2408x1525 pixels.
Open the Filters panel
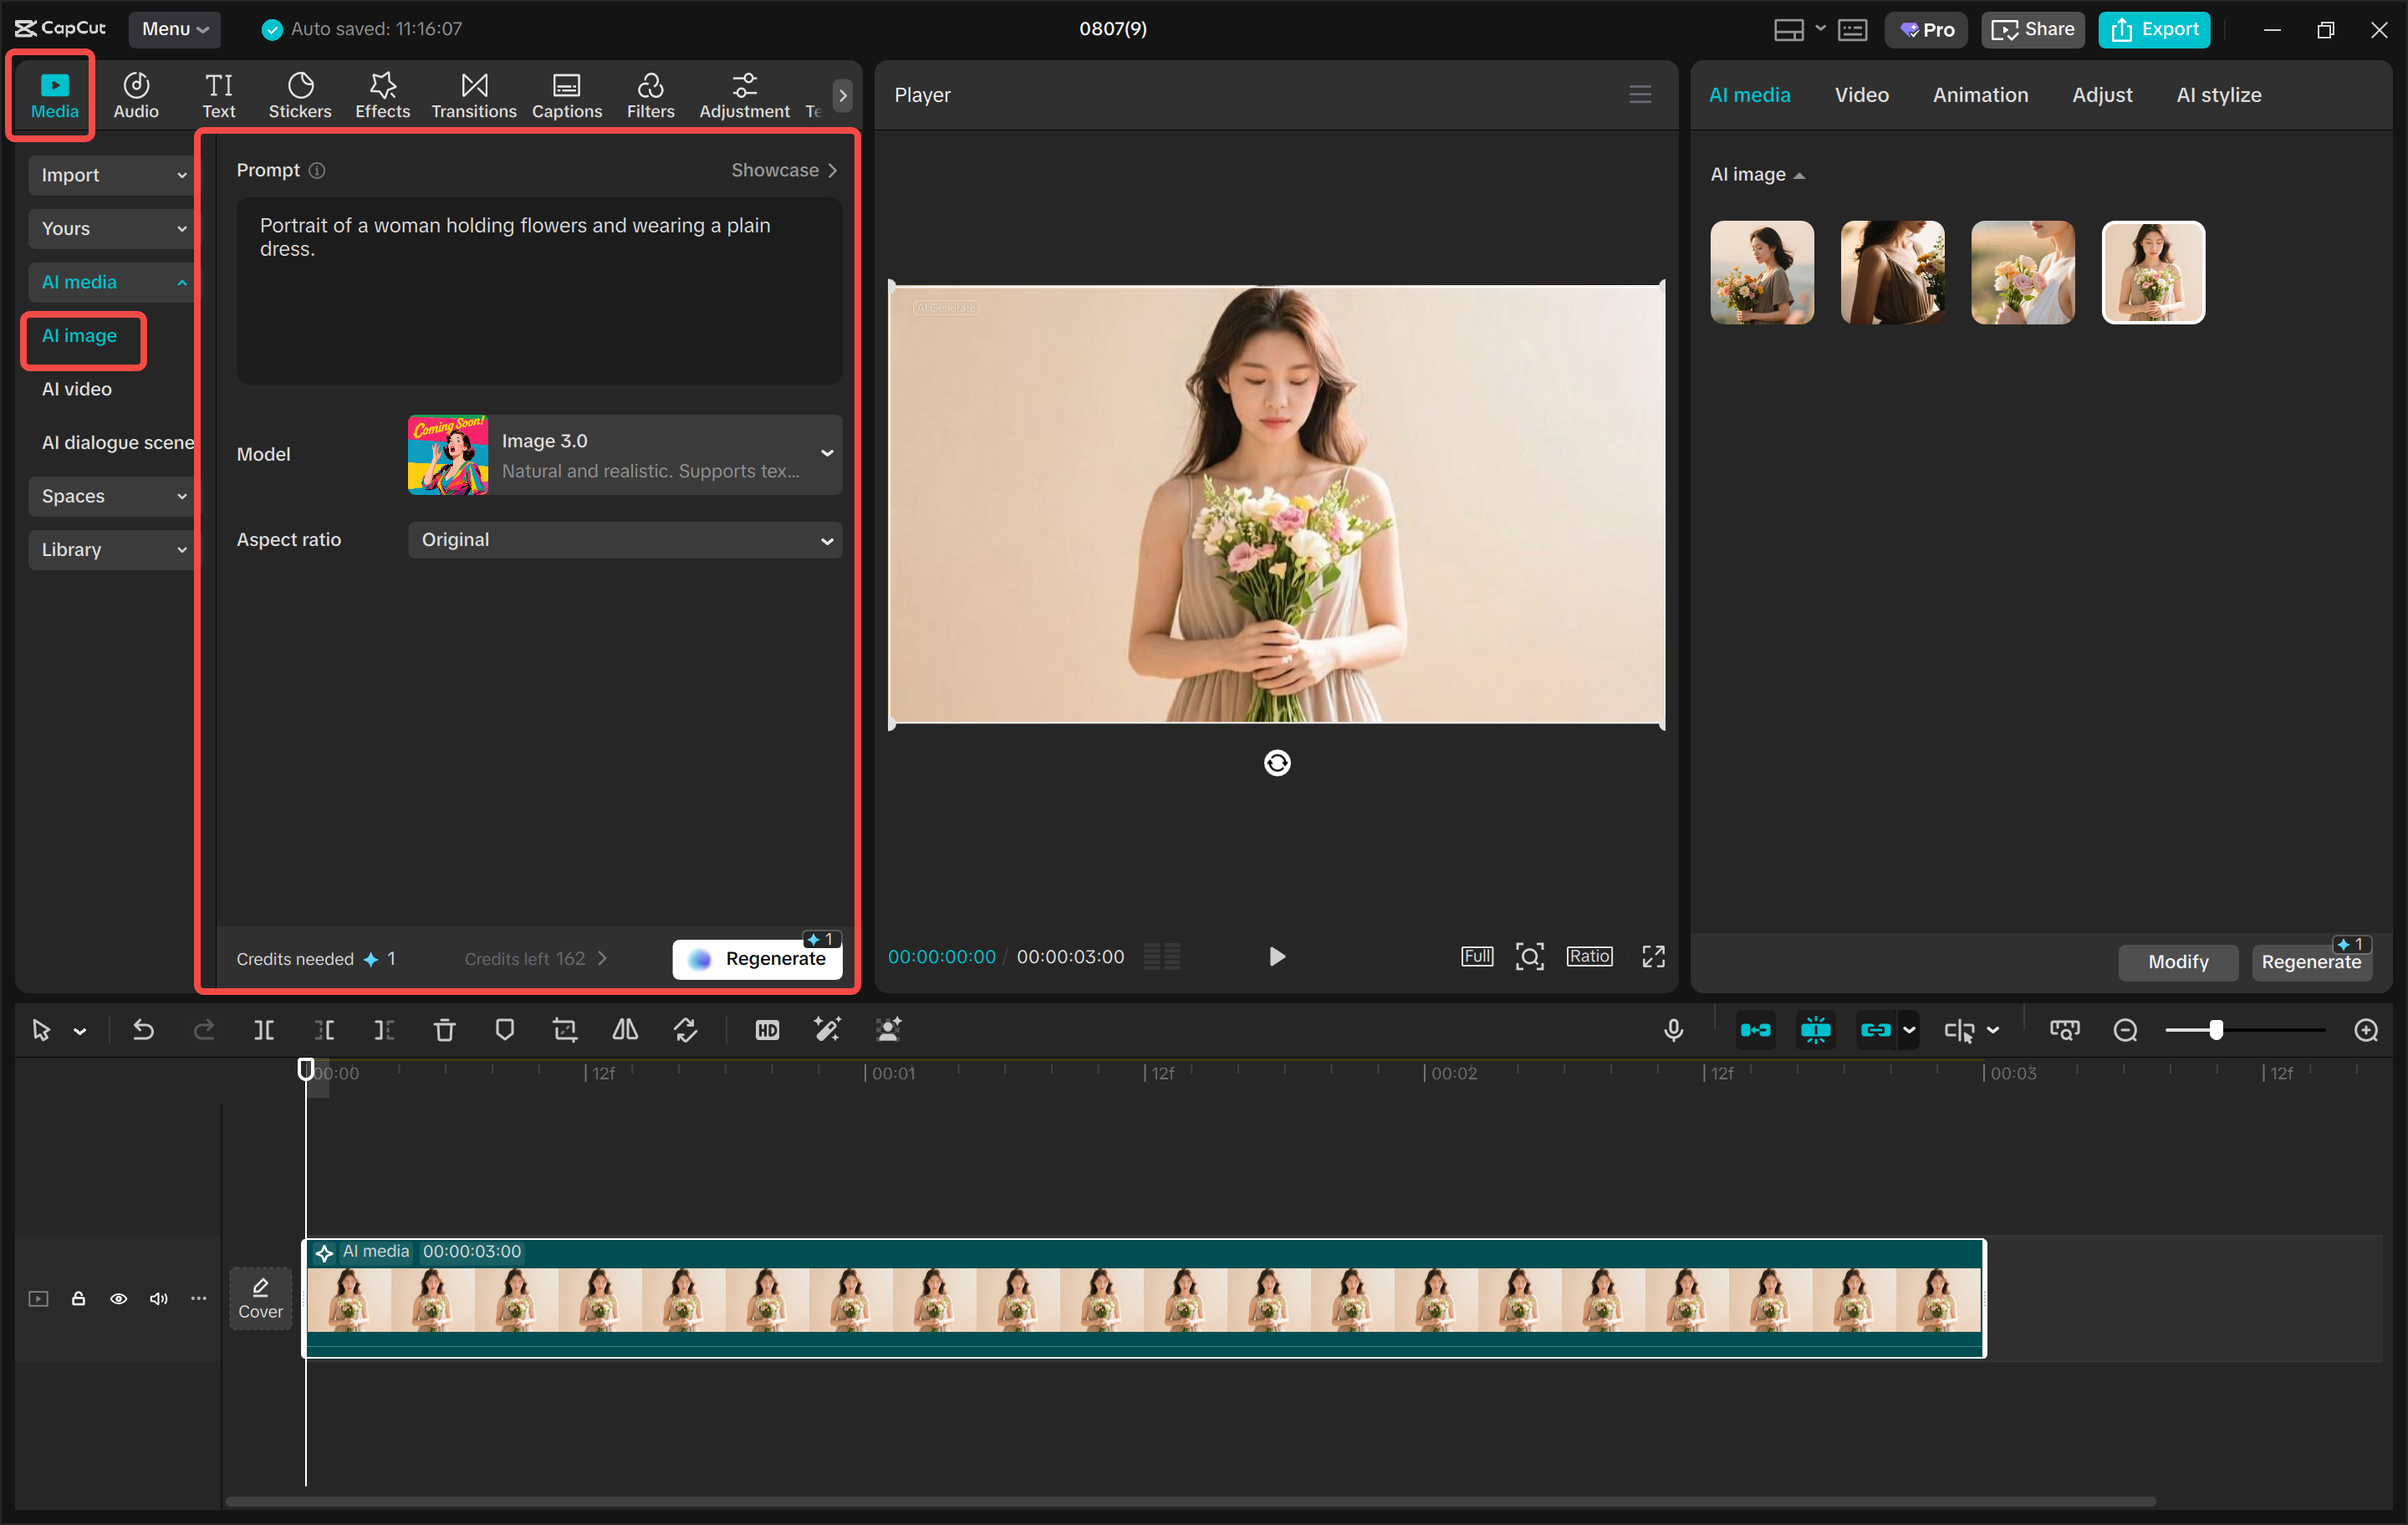pos(650,95)
